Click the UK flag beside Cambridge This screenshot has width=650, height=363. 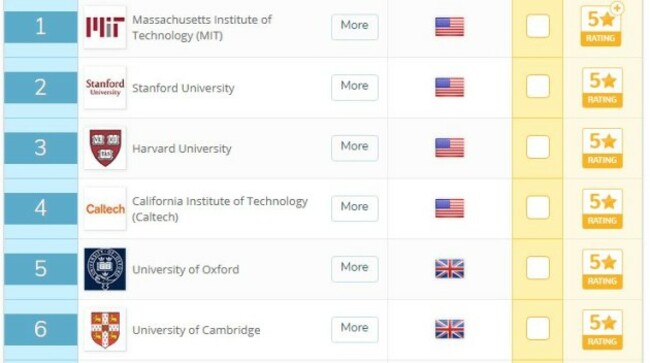pos(450,329)
